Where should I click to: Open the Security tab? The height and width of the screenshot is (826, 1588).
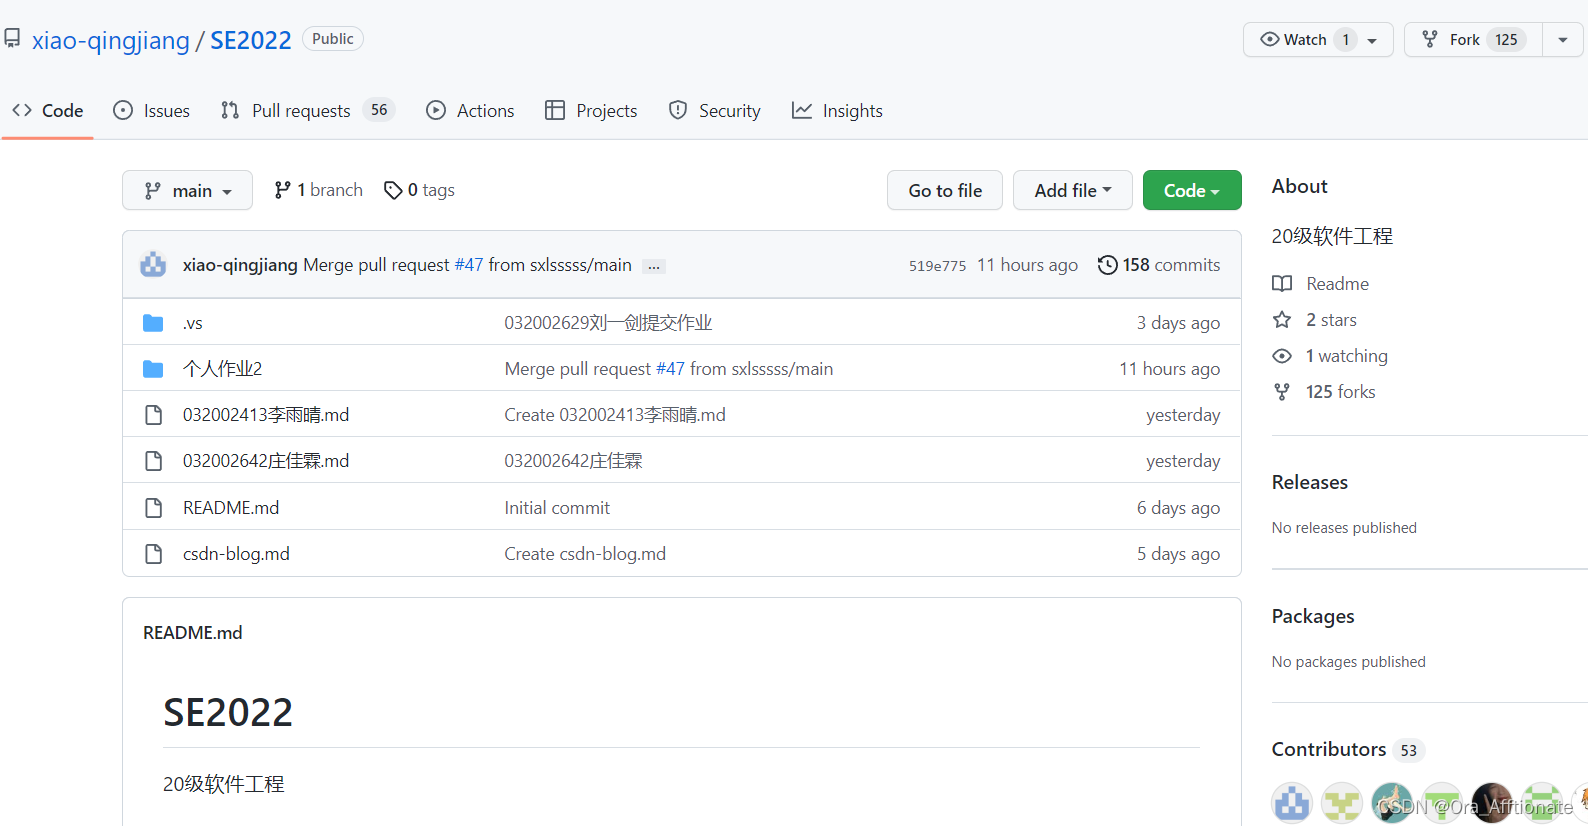tap(715, 111)
